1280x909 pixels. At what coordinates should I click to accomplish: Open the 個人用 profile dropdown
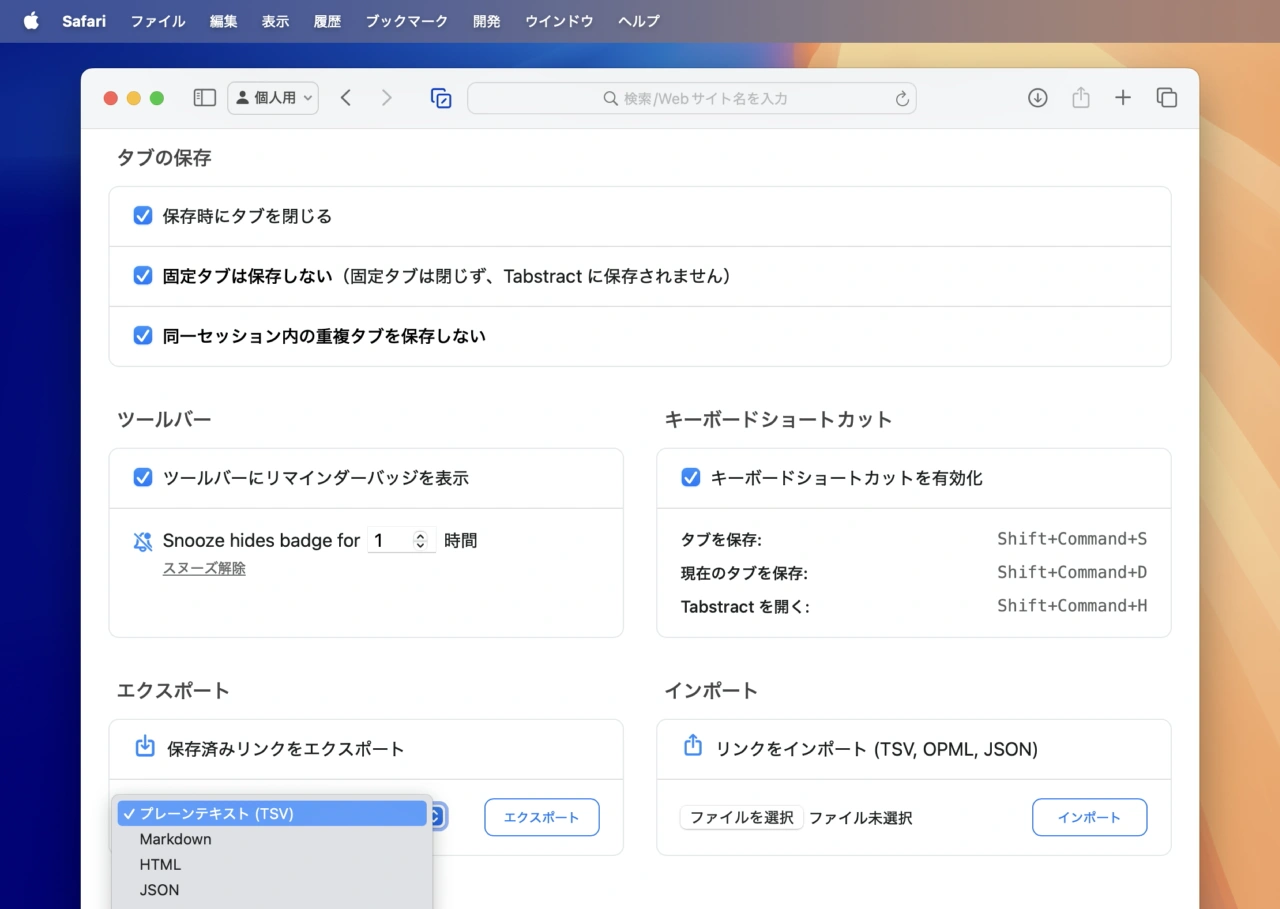tap(273, 98)
